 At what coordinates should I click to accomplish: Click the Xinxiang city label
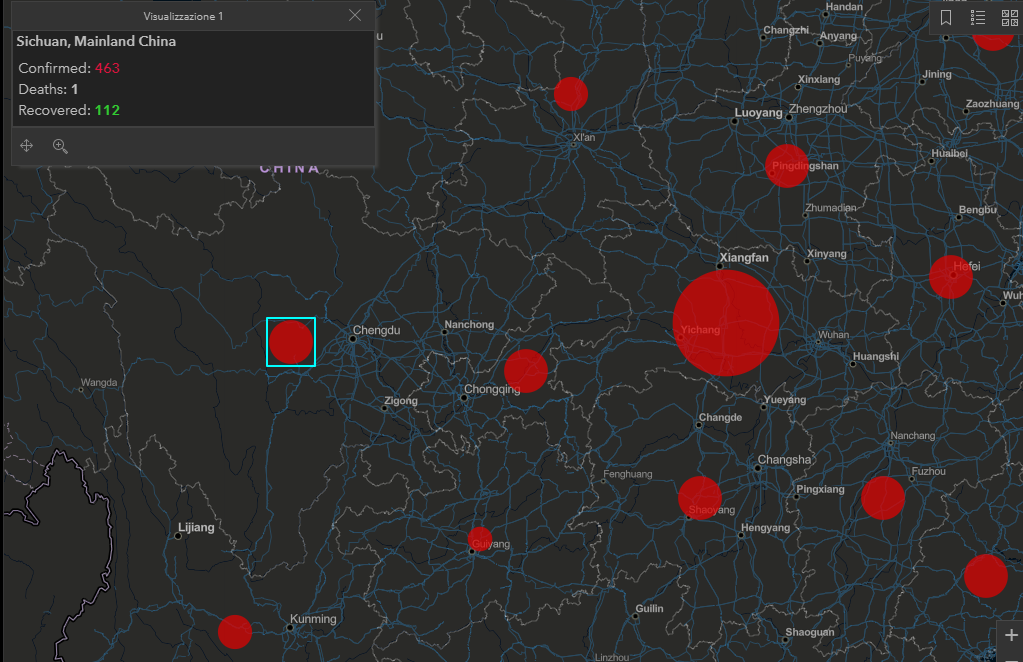819,80
